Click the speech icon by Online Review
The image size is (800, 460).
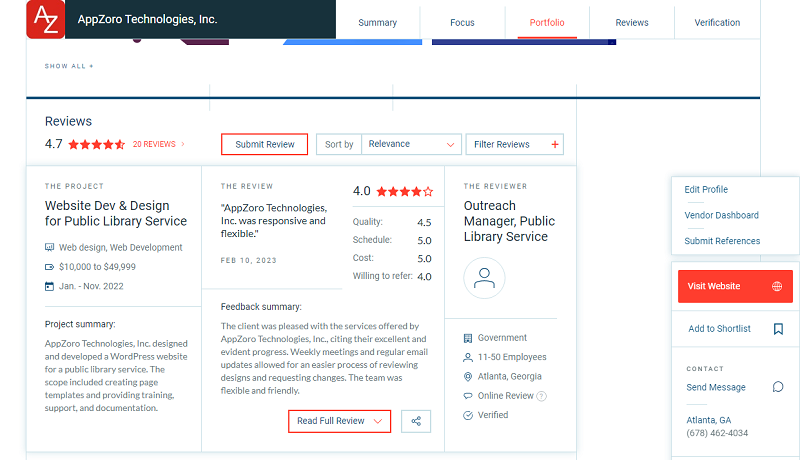pos(468,396)
